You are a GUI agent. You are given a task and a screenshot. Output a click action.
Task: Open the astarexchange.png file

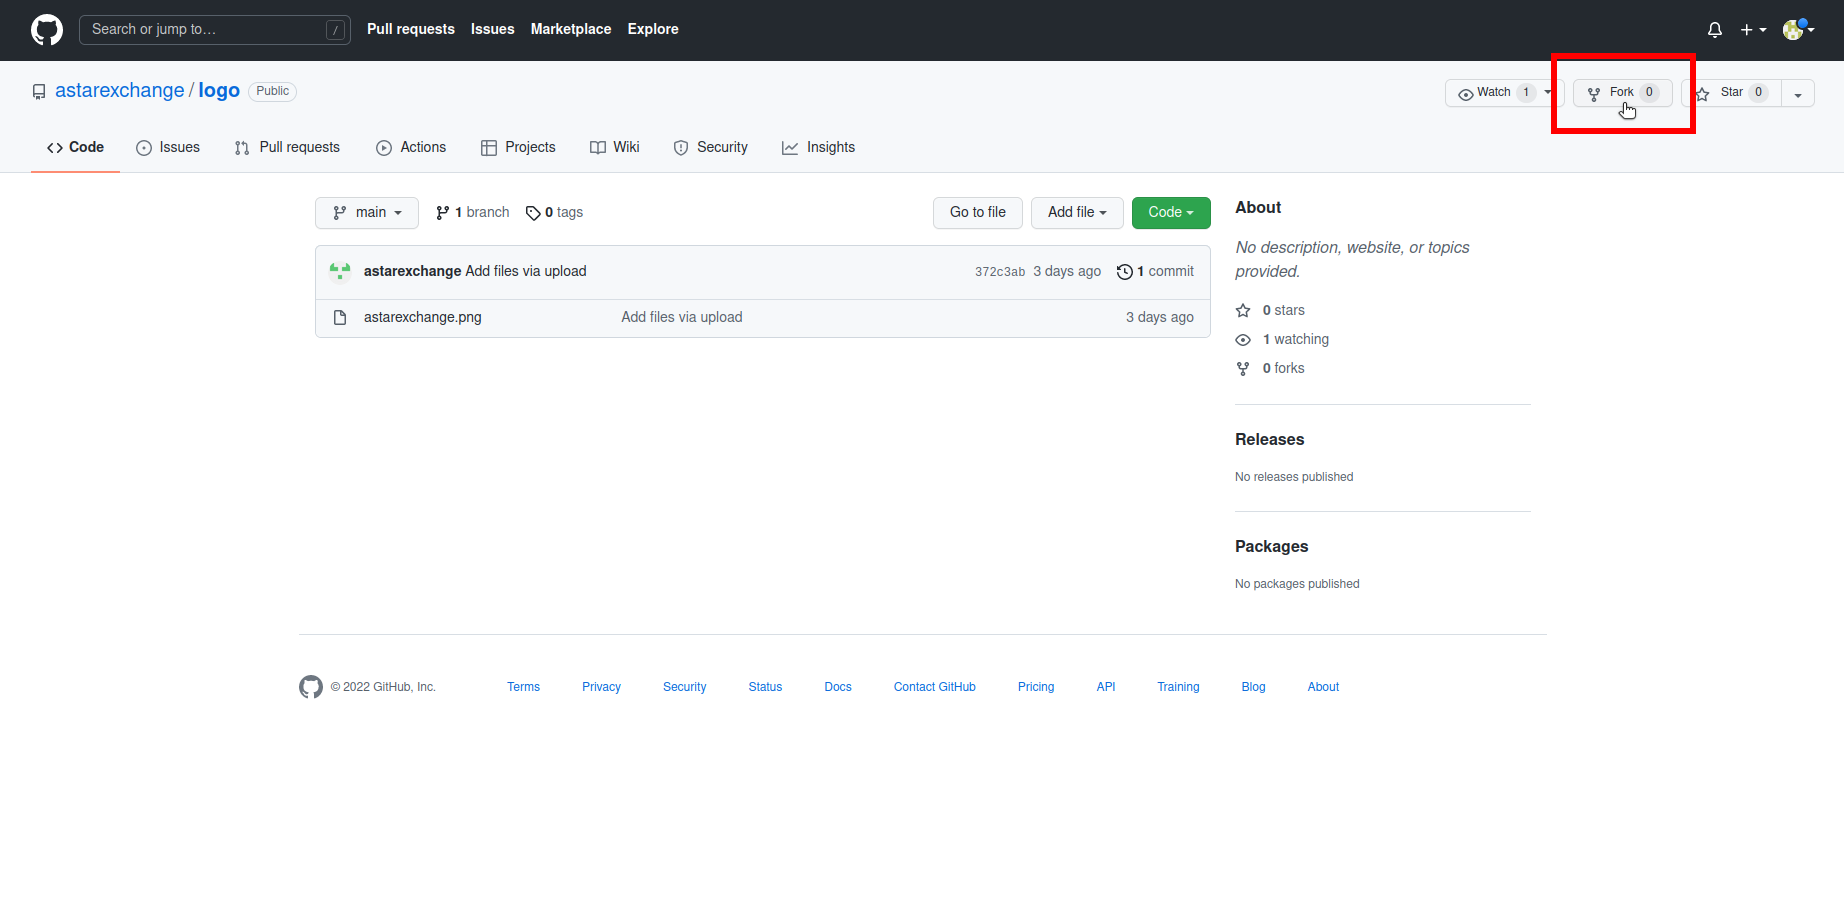[423, 317]
